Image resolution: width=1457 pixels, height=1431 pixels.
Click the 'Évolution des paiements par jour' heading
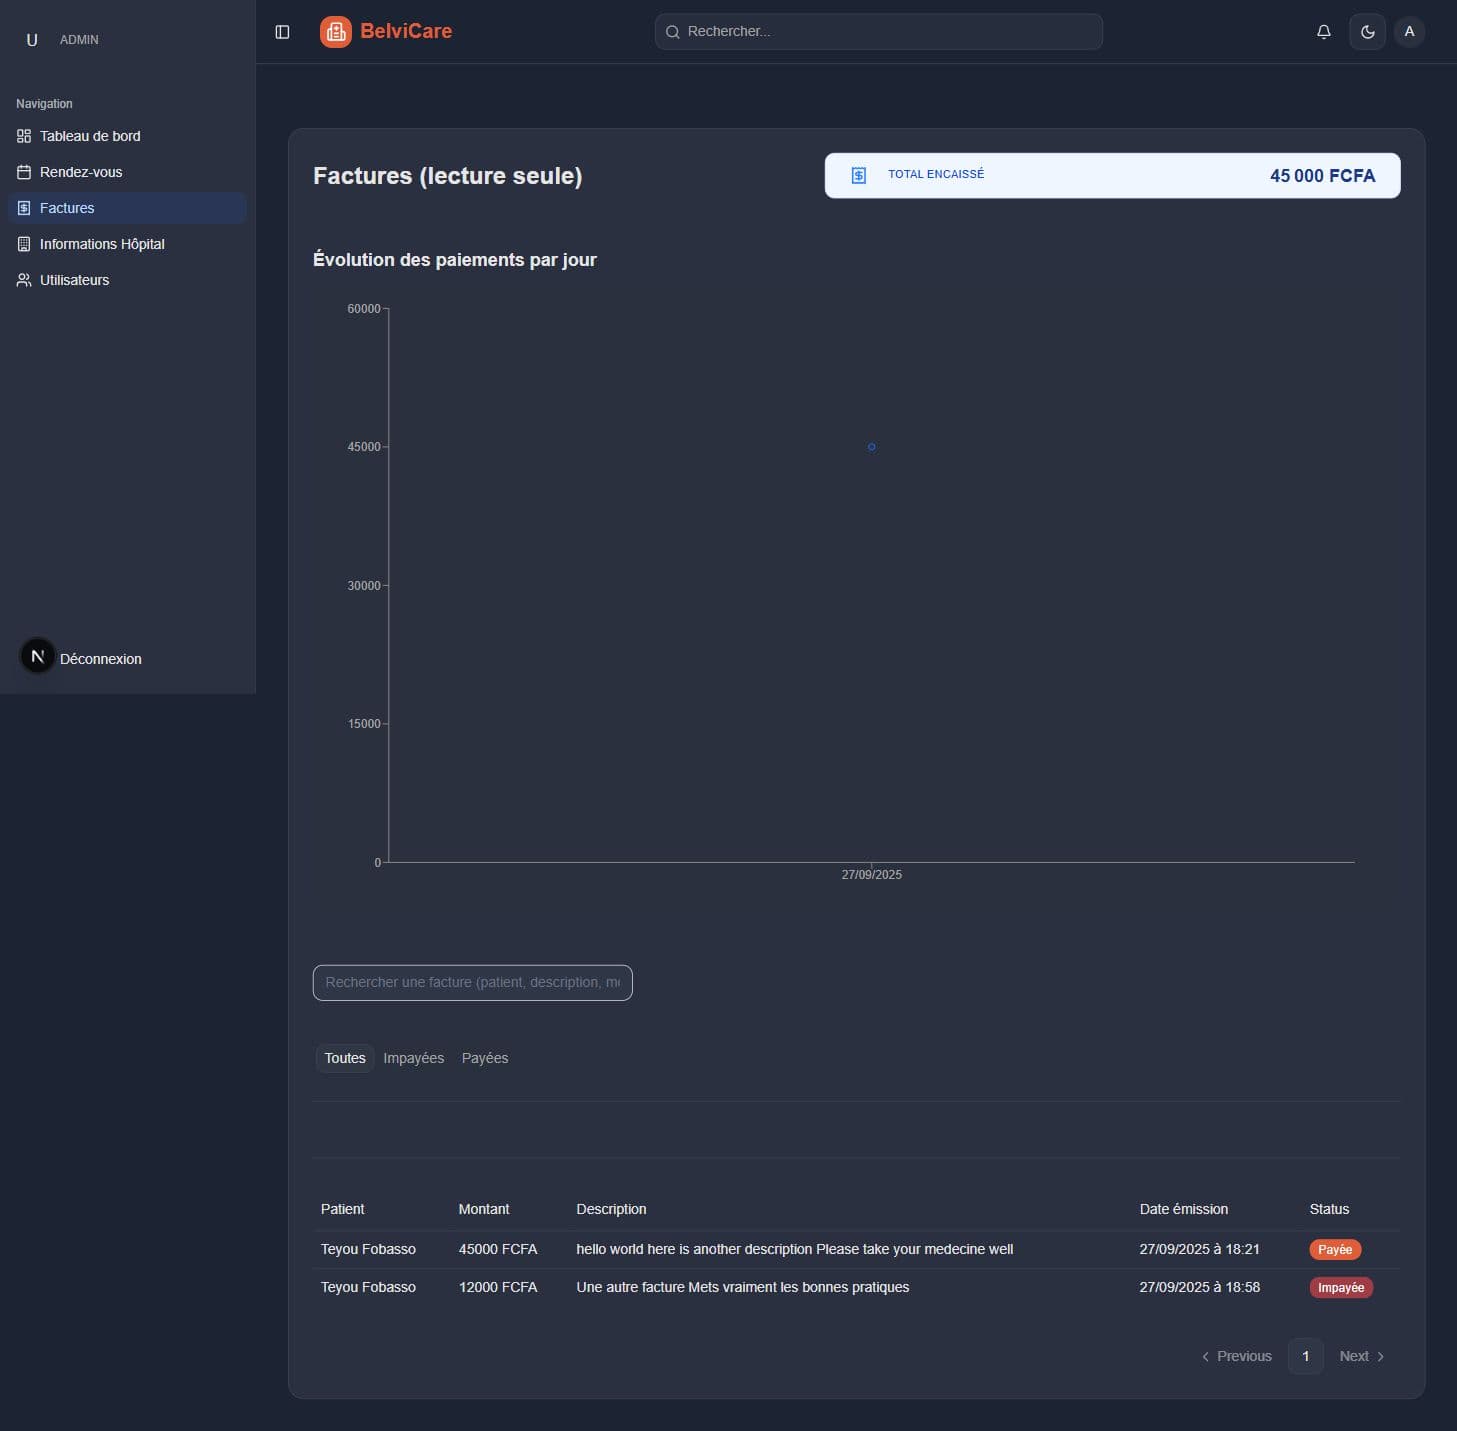455,260
